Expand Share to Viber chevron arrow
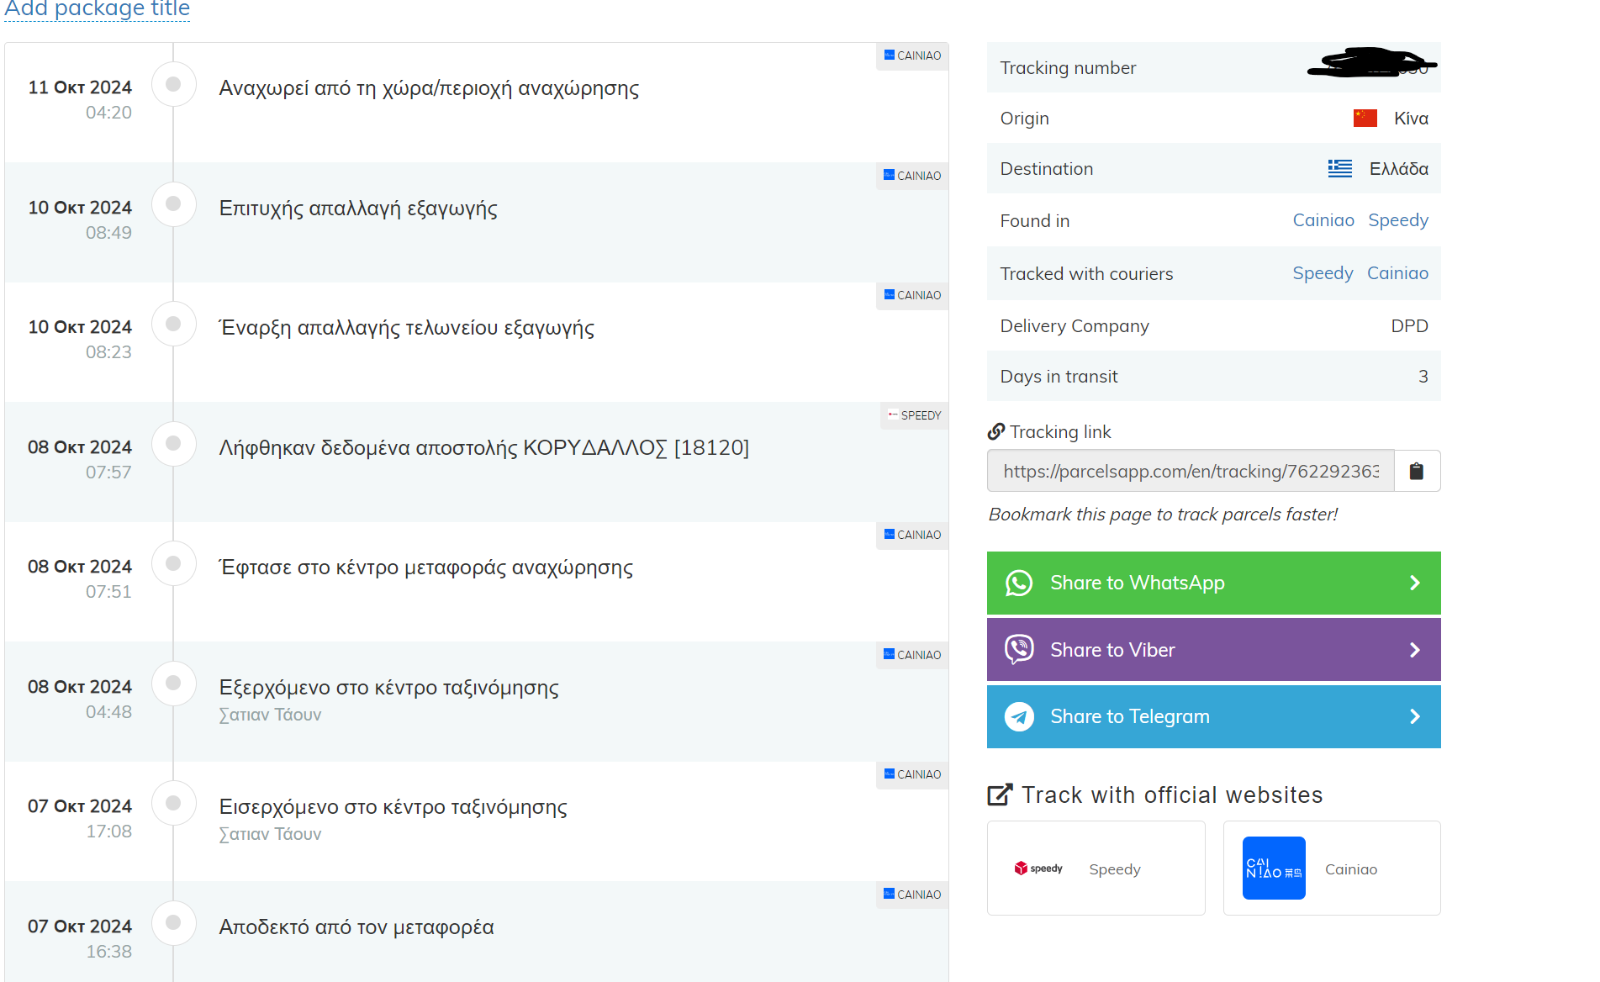1600x982 pixels. pos(1415,650)
